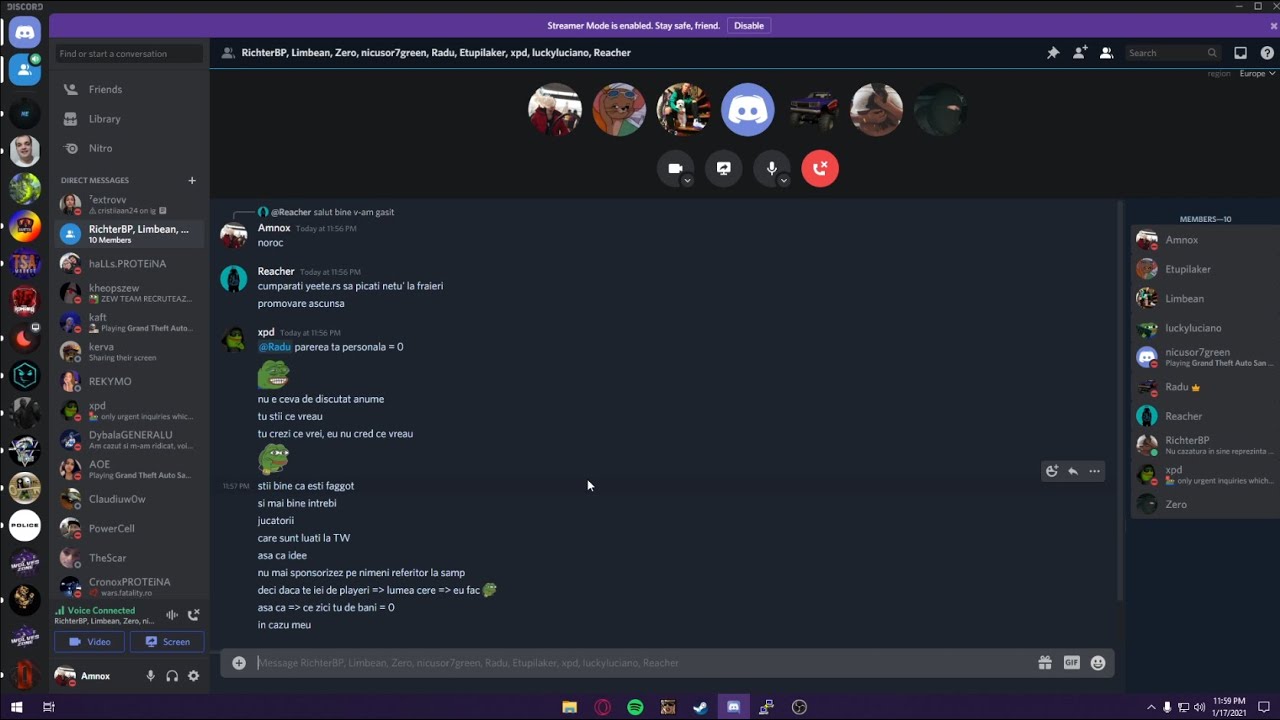1280x720 pixels.
Task: Disconnect from voice in voice panel
Action: coord(194,615)
